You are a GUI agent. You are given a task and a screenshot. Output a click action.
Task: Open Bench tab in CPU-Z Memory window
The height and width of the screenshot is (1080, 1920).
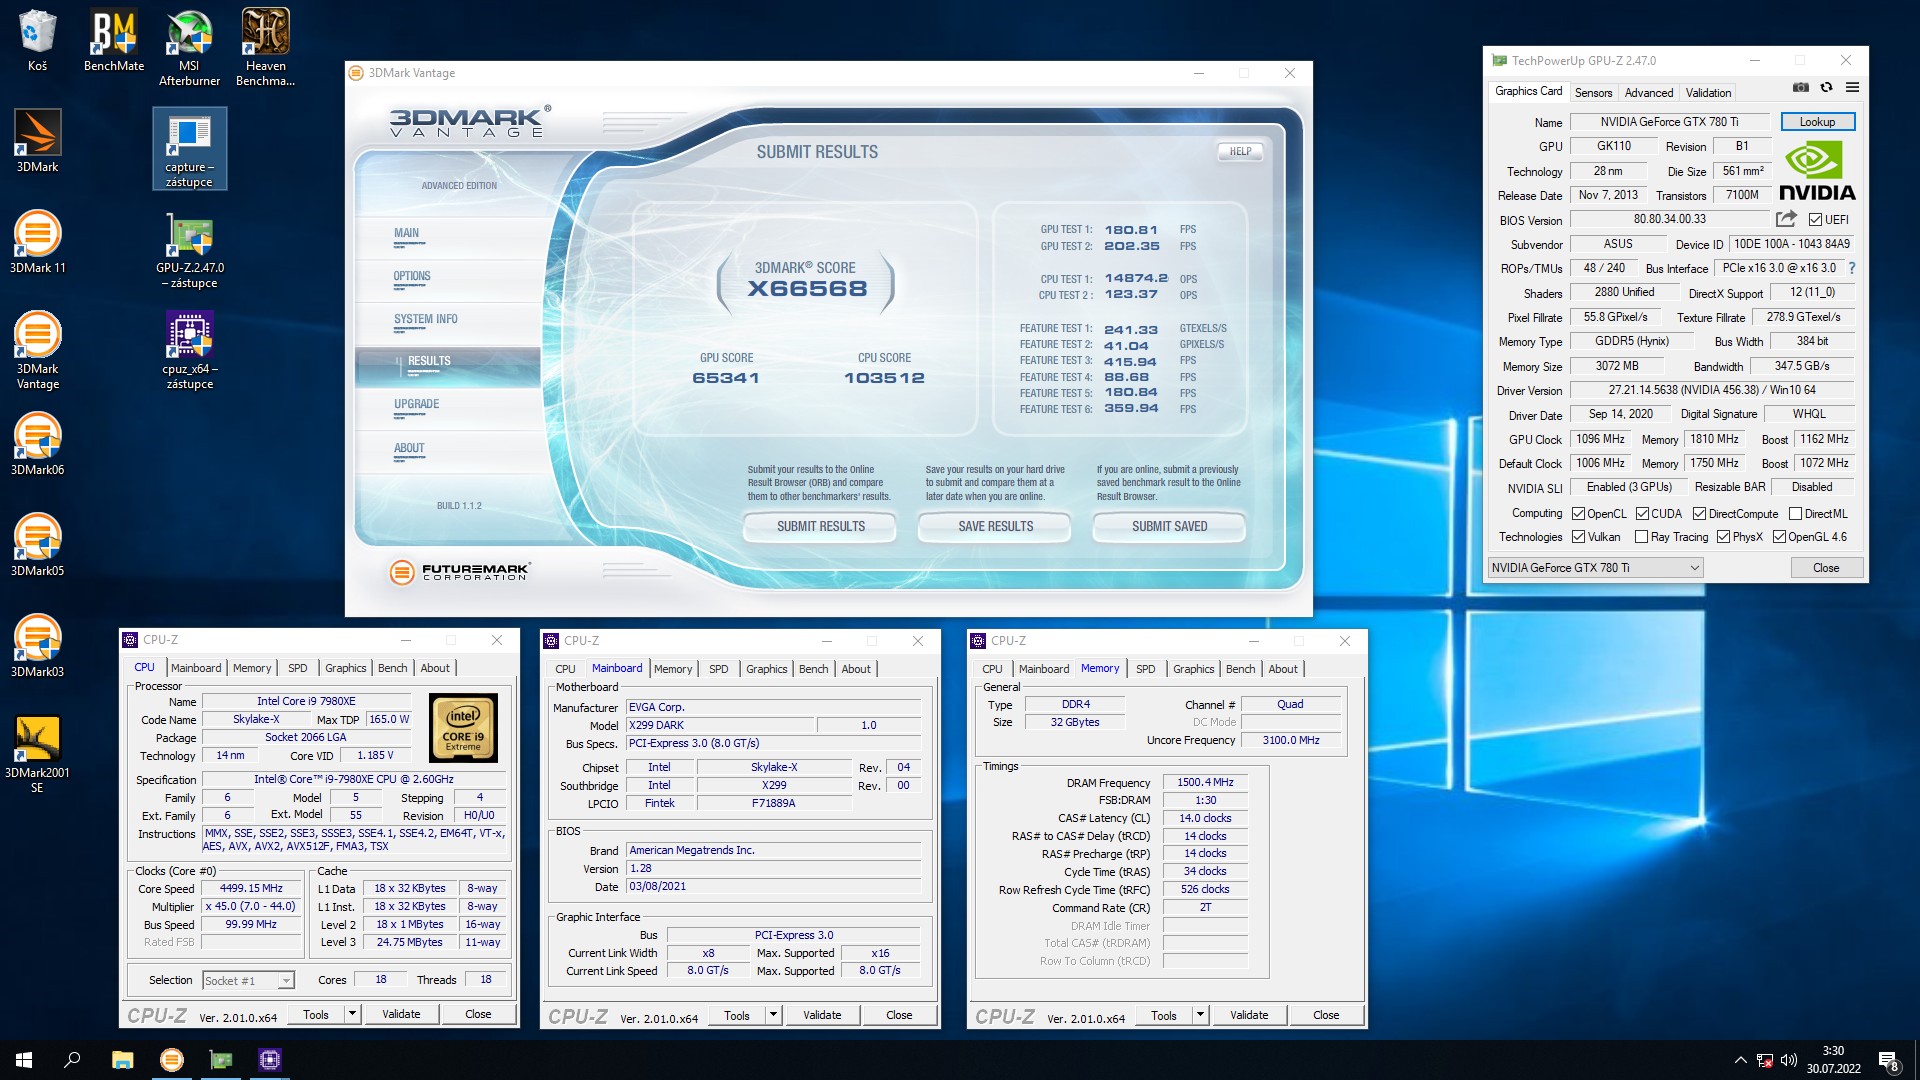coord(1240,669)
